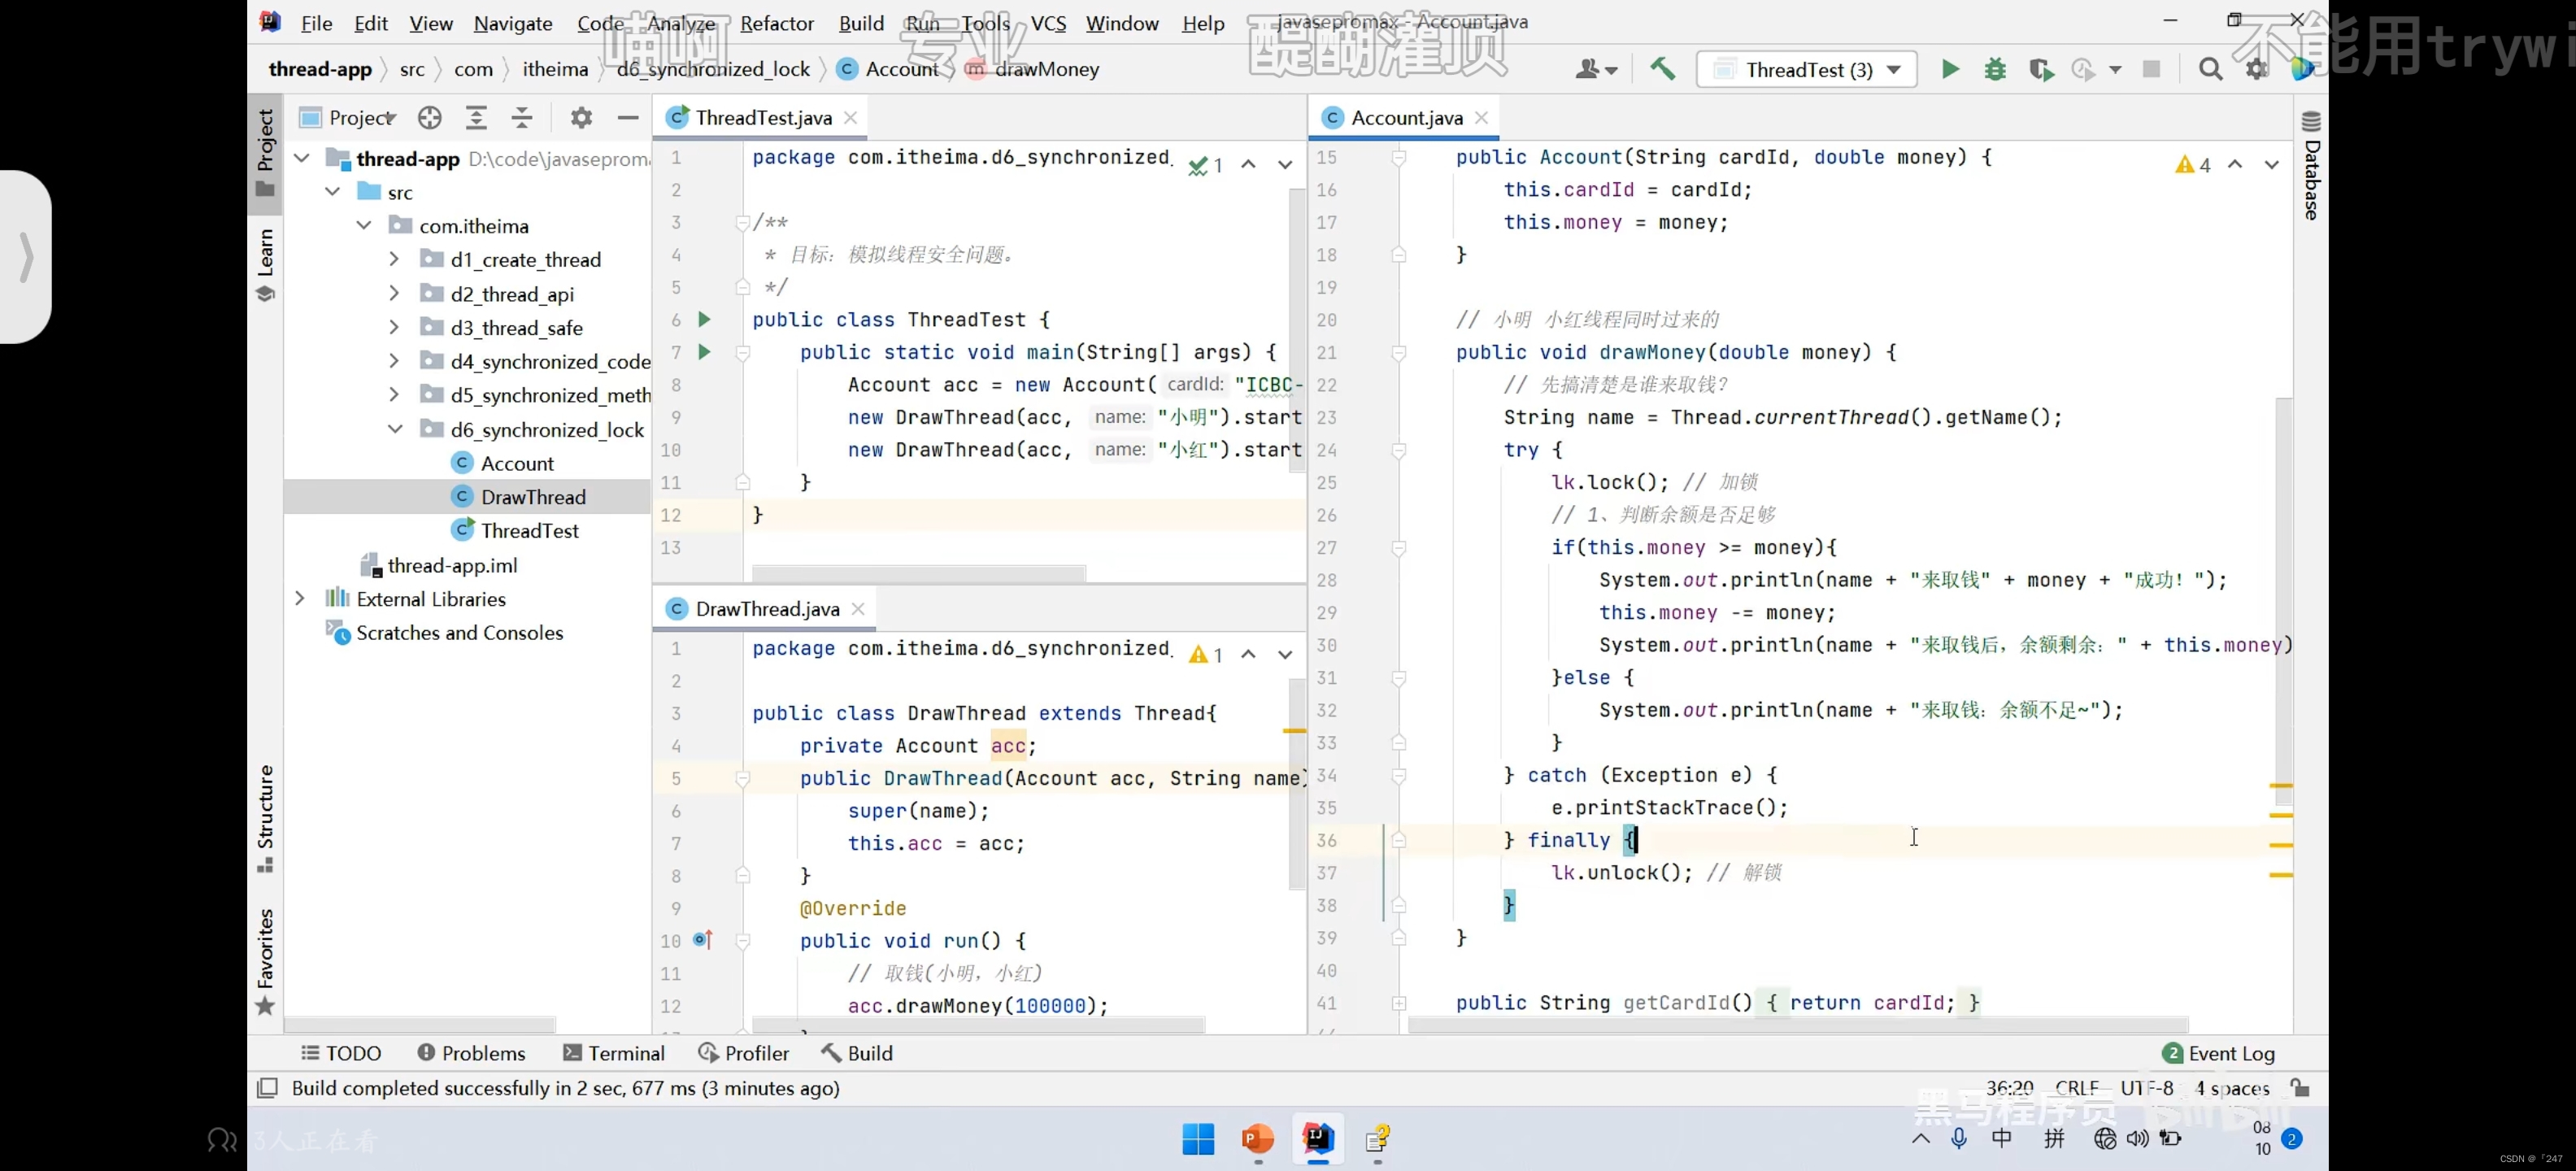Start debugging with the Debug bug icon
Screen dimensions: 2576x1171
pyautogui.click(x=1995, y=69)
